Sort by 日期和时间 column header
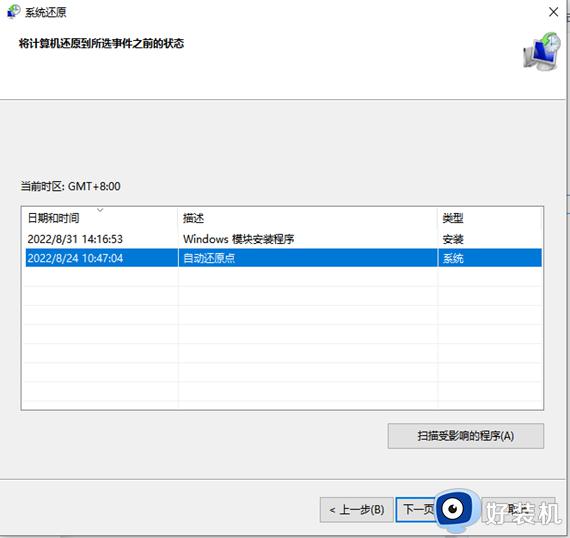Screen dimensions: 570x538 click(x=100, y=218)
